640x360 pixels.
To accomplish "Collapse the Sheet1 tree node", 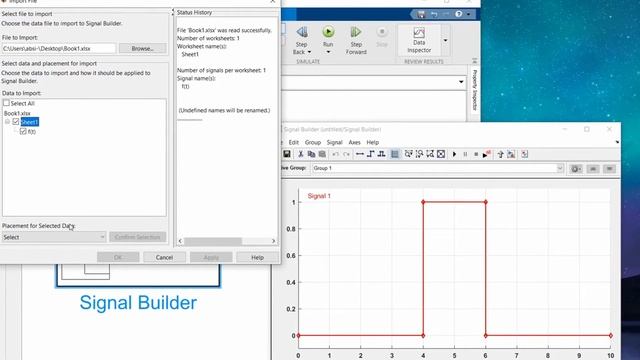I will point(7,122).
